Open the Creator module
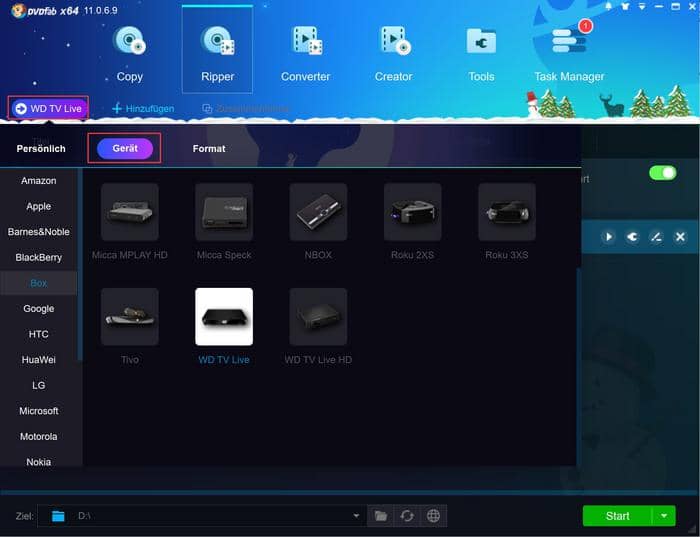 (x=393, y=54)
